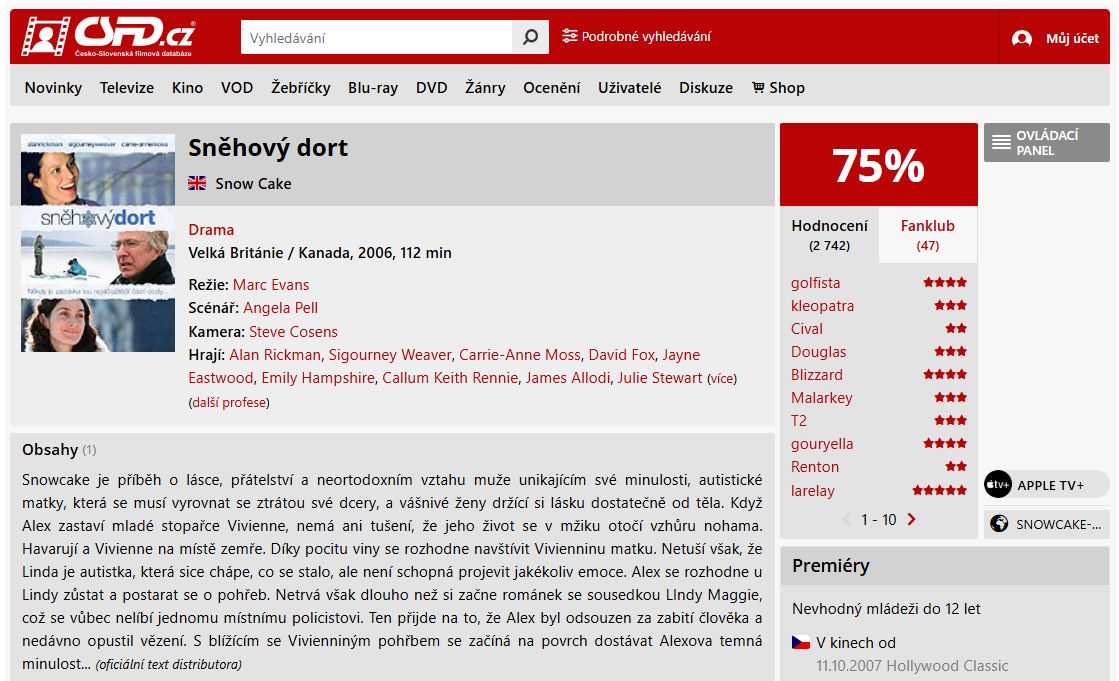Open the Televize menu item
Viewport: 1119px width, 681px height.
tap(127, 88)
